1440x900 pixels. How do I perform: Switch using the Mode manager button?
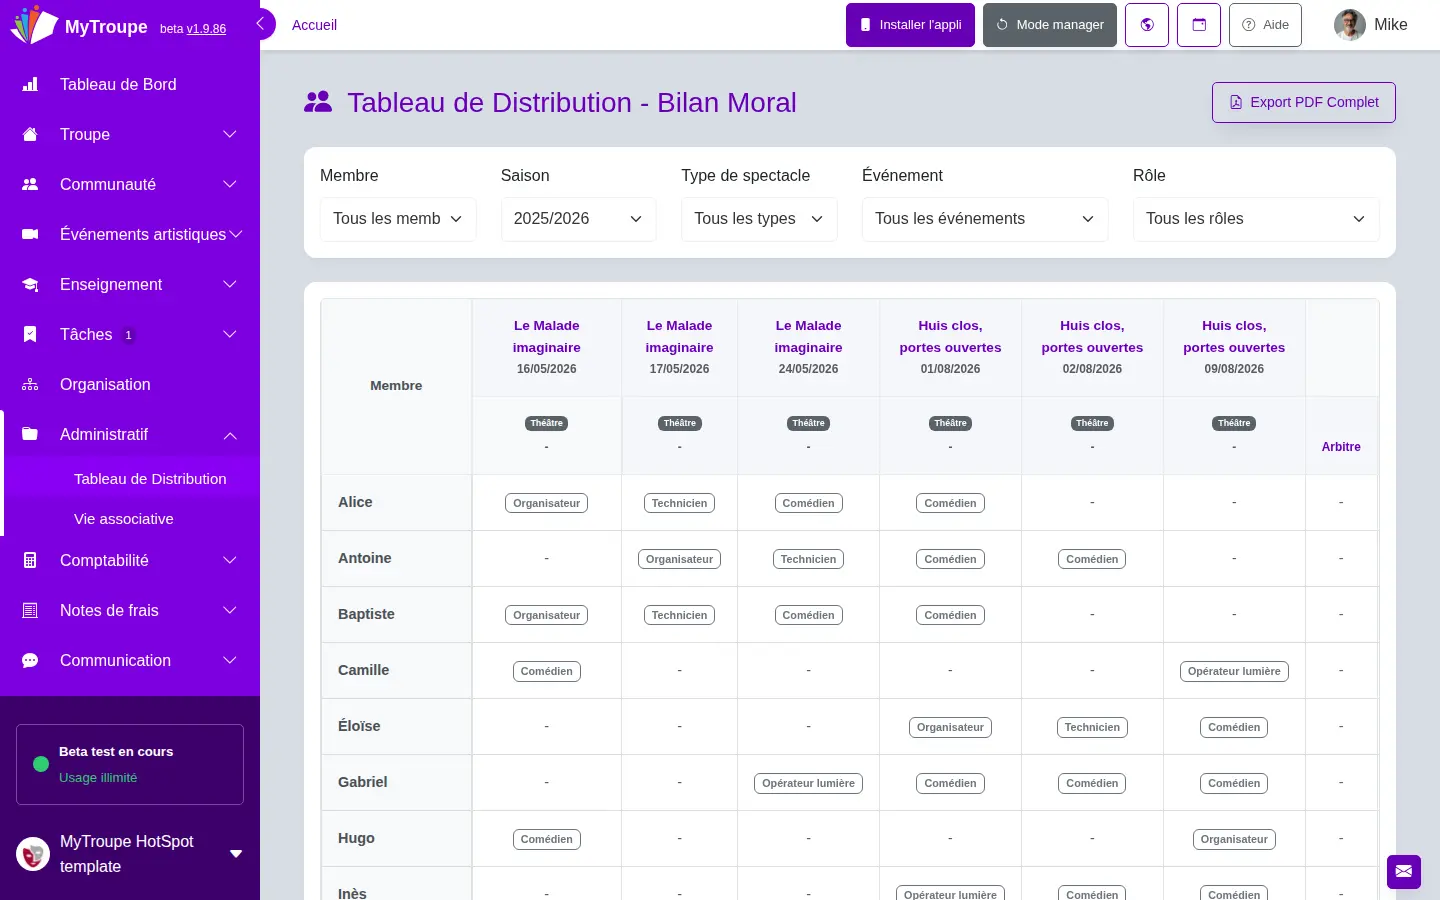pos(1050,25)
